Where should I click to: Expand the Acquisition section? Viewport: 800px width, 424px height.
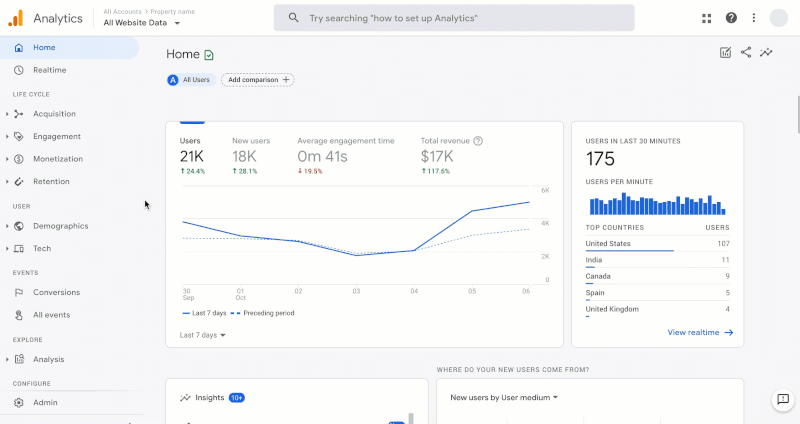(x=53, y=114)
